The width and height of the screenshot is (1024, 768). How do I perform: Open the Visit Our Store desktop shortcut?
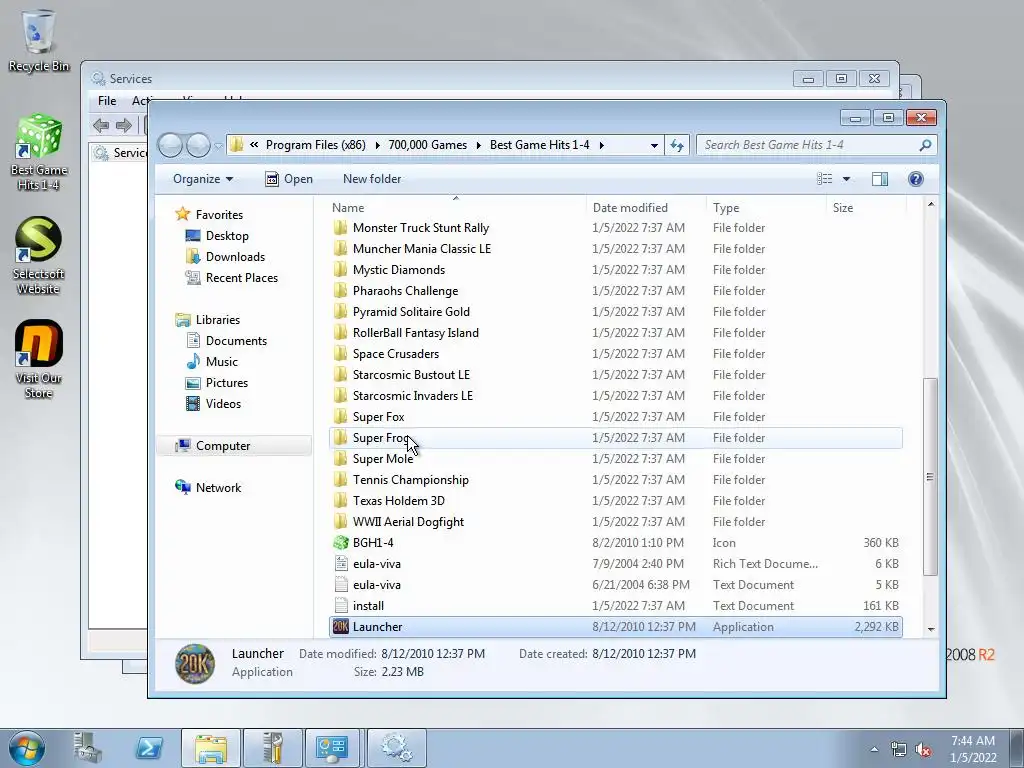(39, 359)
